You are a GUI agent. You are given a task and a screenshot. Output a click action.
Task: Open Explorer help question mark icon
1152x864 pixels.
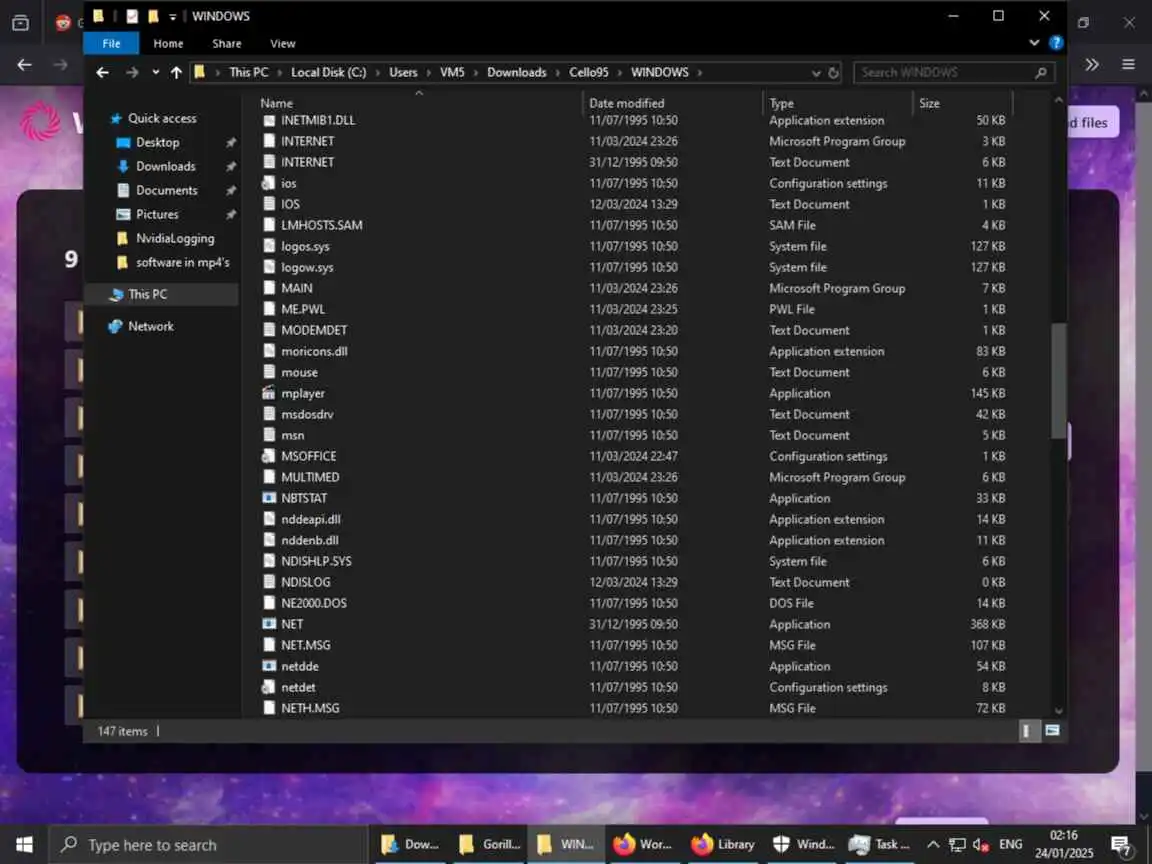pos(1056,43)
